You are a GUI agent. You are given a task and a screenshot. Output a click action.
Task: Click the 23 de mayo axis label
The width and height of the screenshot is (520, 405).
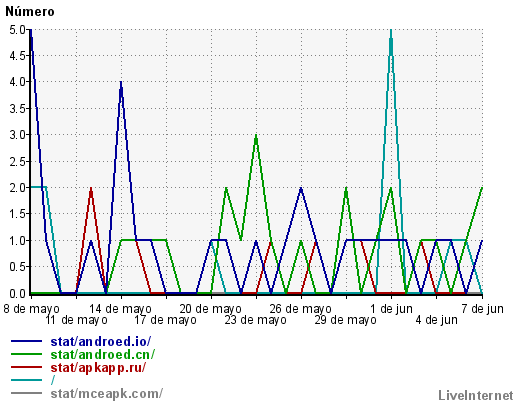[x=255, y=320]
